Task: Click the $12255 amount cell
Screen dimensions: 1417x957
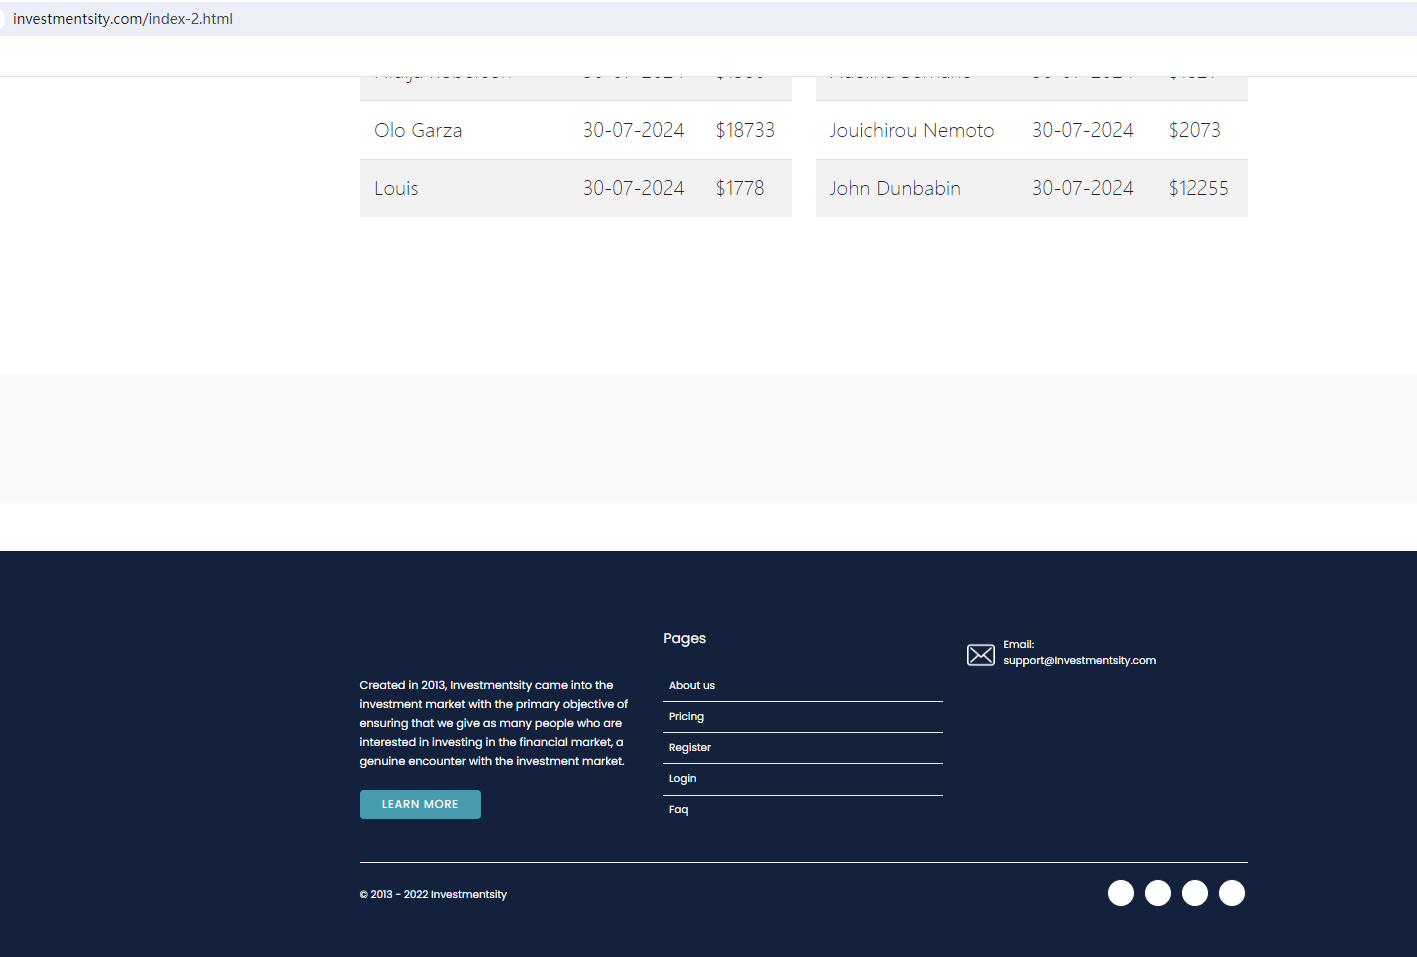Action: (1198, 188)
